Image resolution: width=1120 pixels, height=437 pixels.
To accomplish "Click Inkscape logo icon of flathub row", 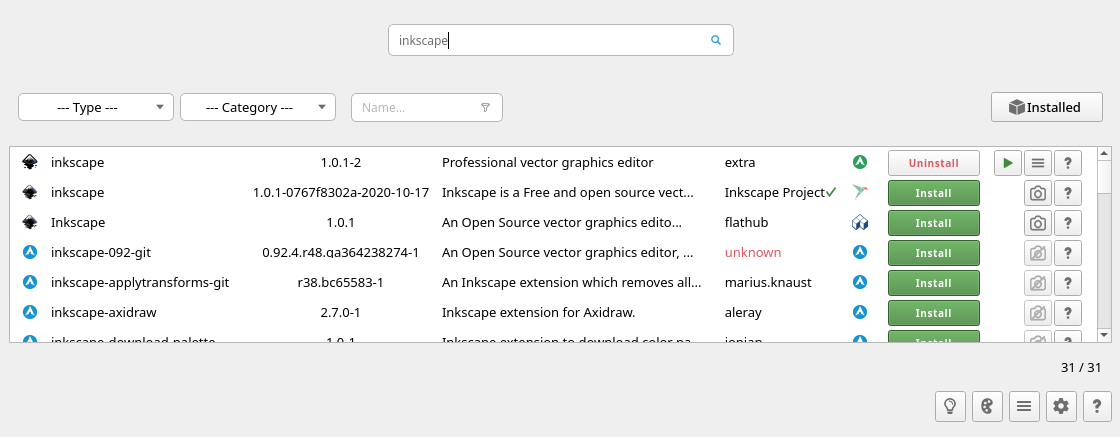I will click(29, 223).
